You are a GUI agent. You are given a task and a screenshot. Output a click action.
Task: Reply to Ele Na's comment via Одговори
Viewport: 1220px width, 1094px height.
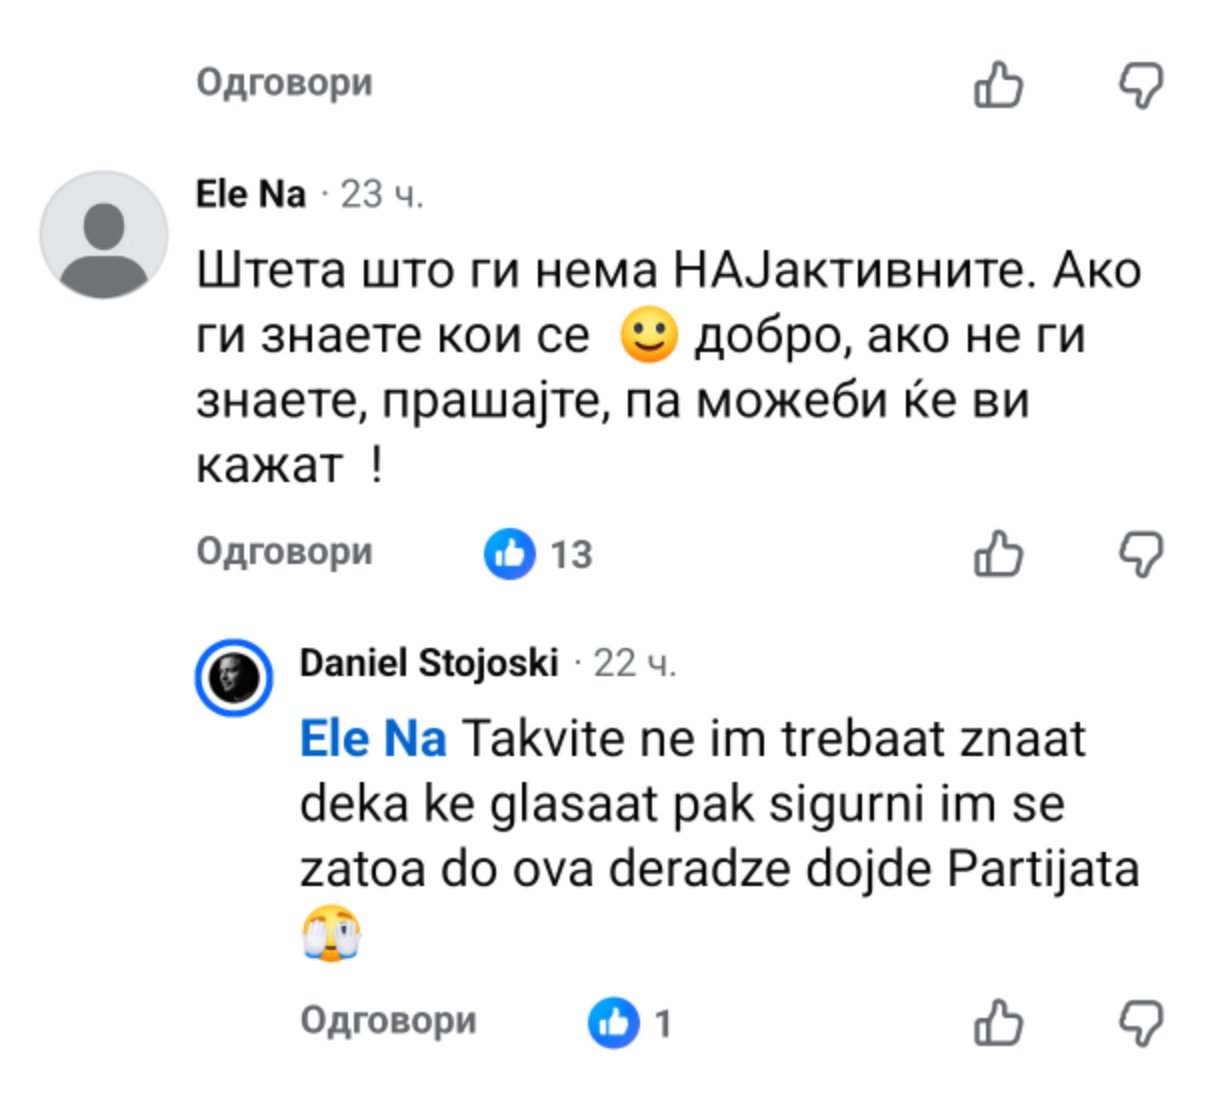[x=284, y=551]
